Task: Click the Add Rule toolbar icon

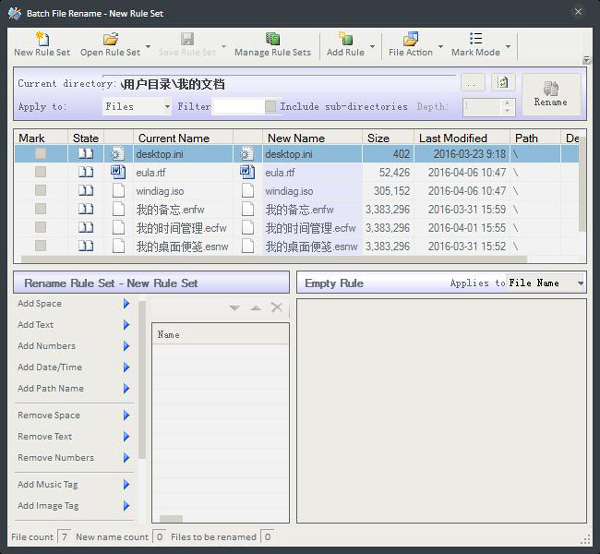Action: click(345, 39)
